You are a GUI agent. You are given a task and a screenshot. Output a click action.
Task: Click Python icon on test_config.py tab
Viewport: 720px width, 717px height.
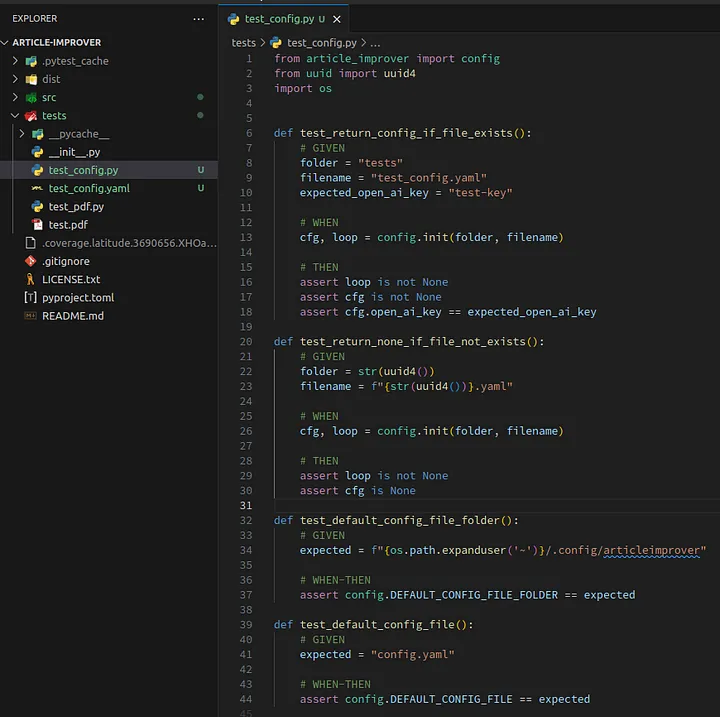(x=233, y=19)
